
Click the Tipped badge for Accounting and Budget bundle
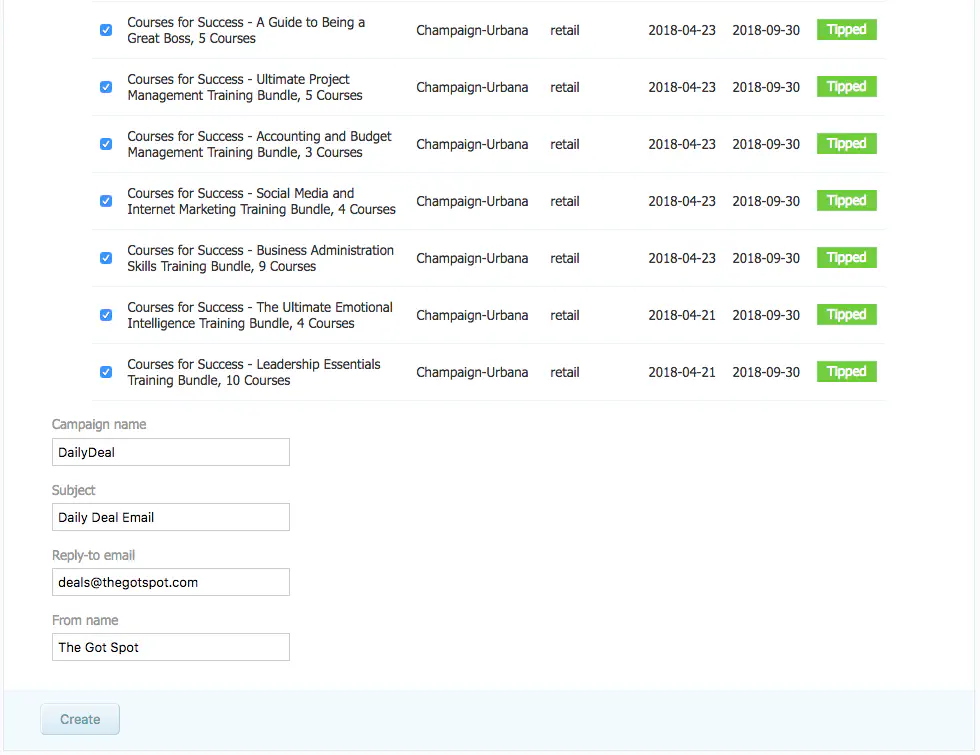pyautogui.click(x=846, y=143)
